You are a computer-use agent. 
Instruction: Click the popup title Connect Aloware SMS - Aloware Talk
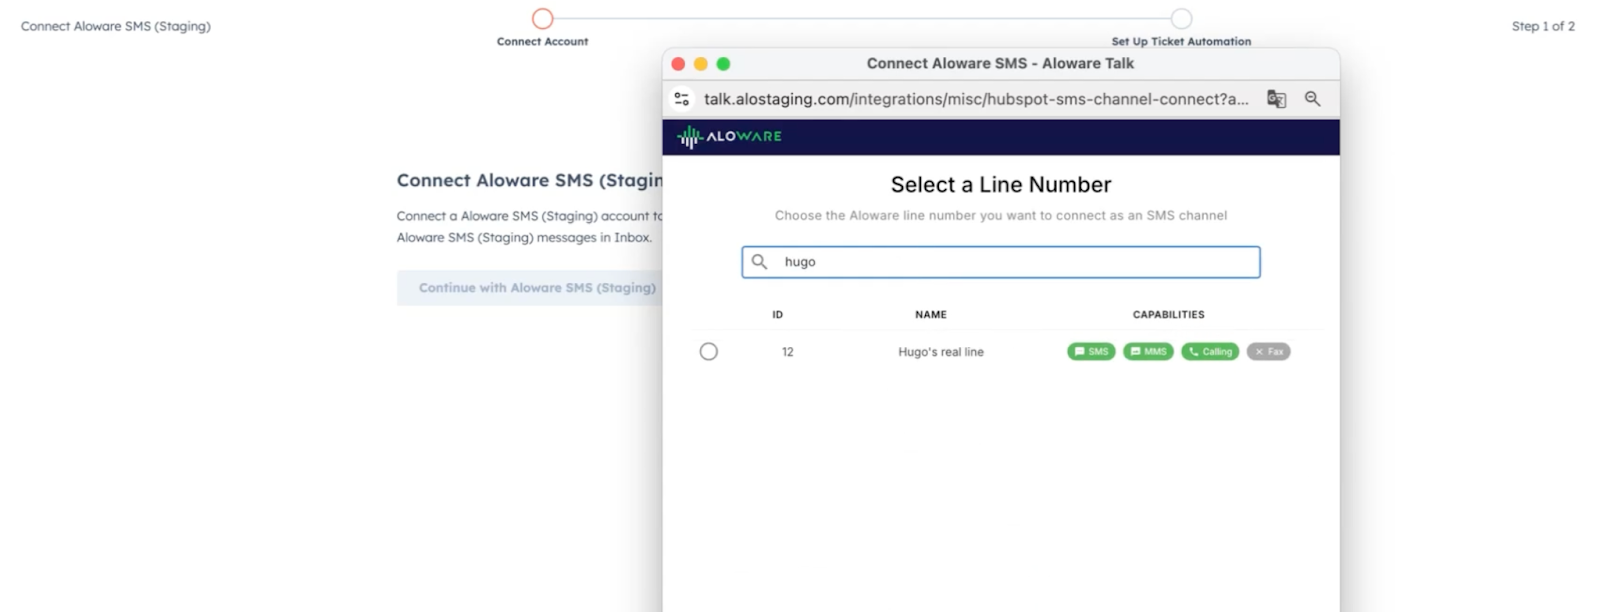pyautogui.click(x=1000, y=63)
